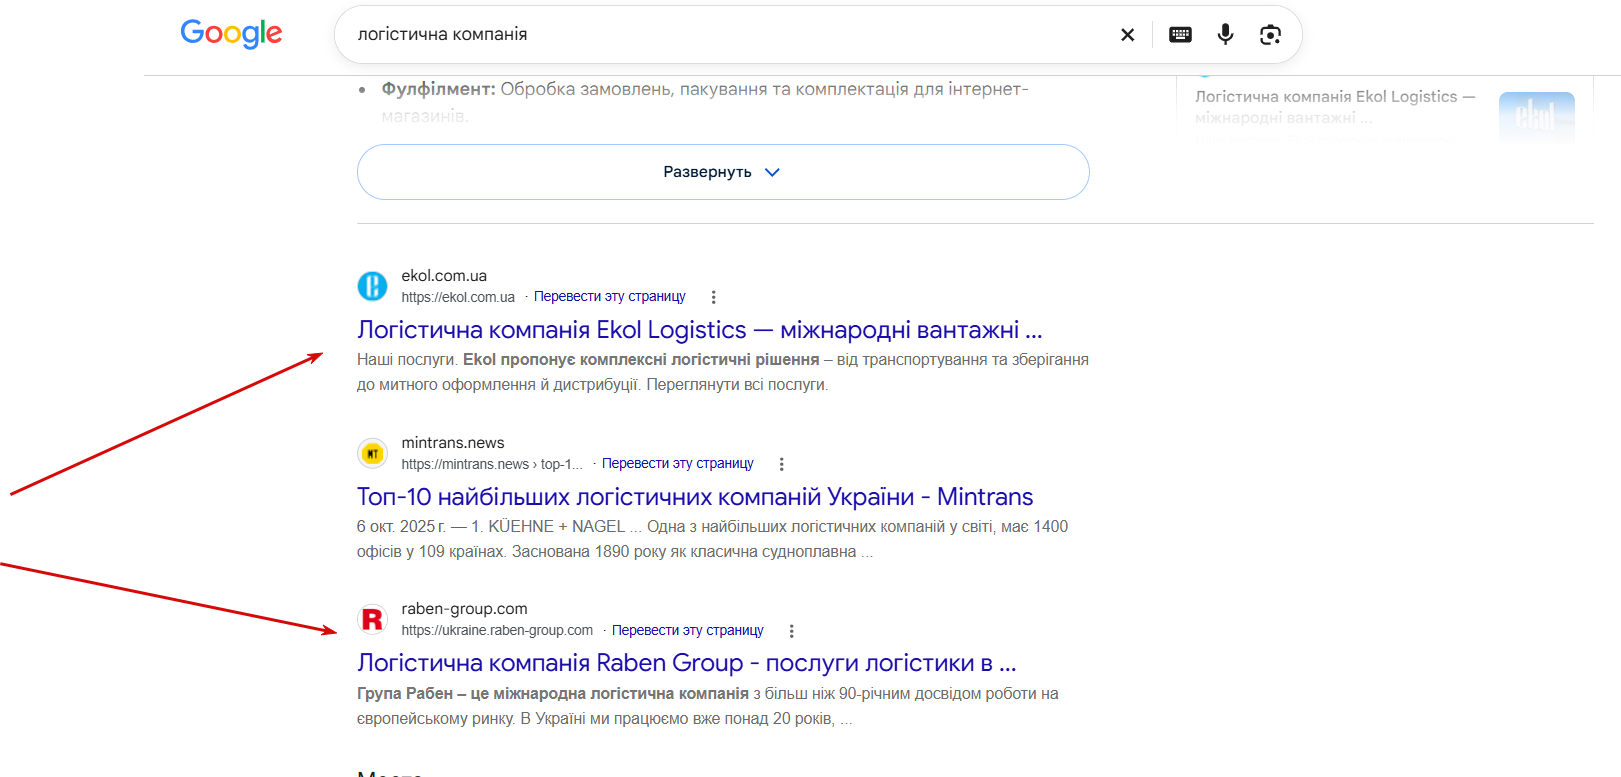Click the ekol.com.ua site favicon
1621x777 pixels.
coord(372,286)
